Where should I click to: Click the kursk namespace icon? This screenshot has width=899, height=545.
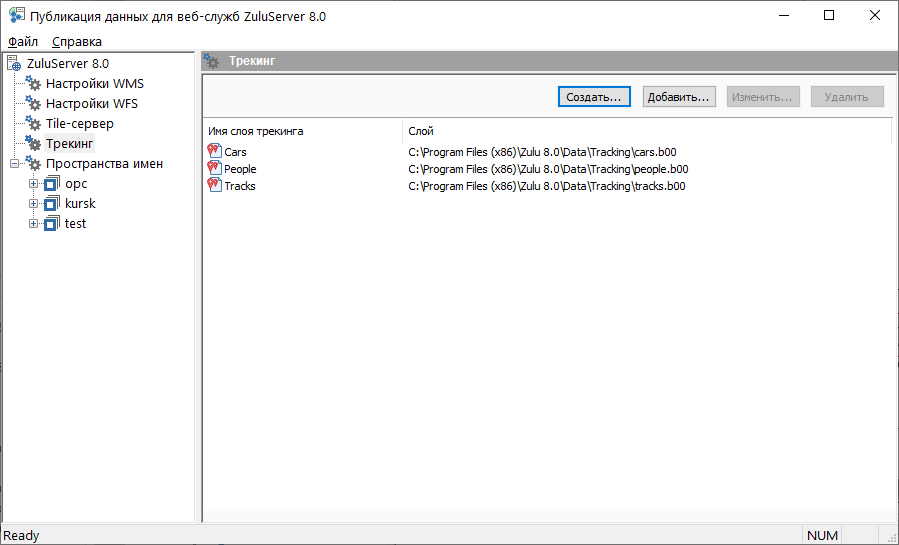pyautogui.click(x=53, y=204)
